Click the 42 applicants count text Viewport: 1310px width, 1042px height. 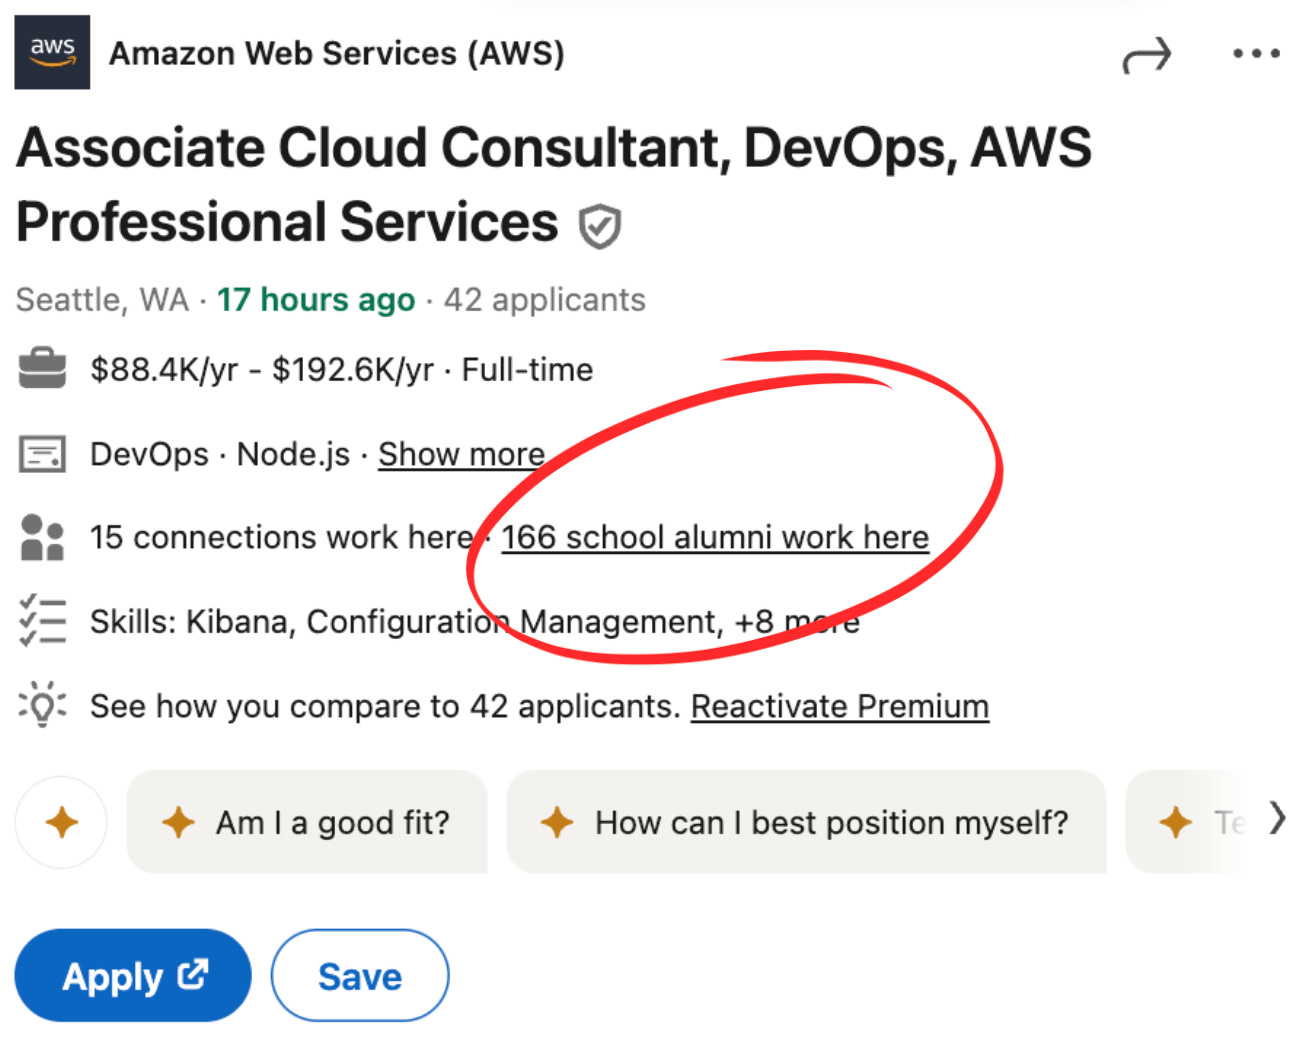point(545,300)
